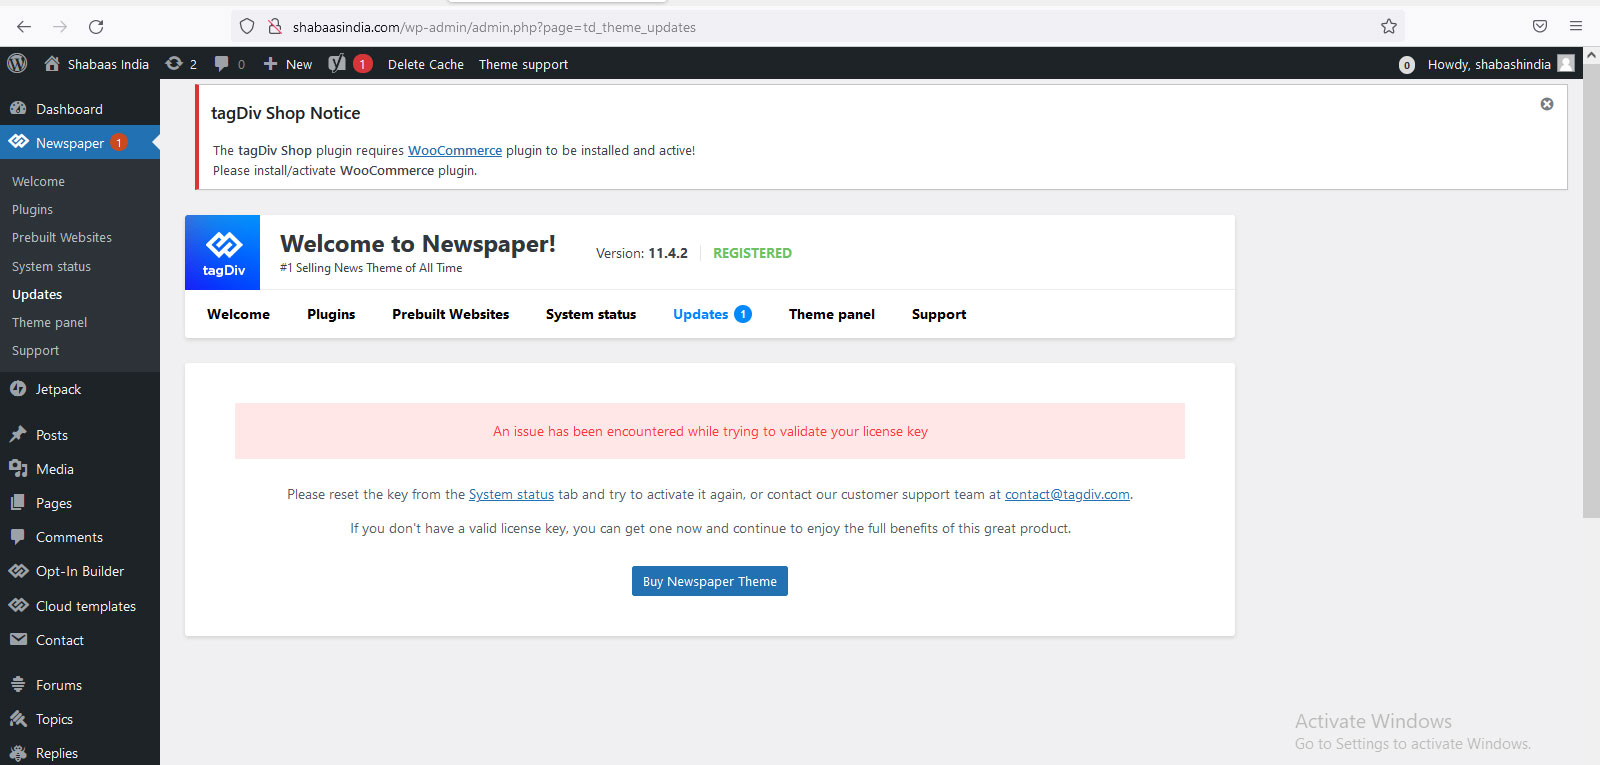Click the page vertical scrollbar
This screenshot has width=1600, height=765.
1592,290
